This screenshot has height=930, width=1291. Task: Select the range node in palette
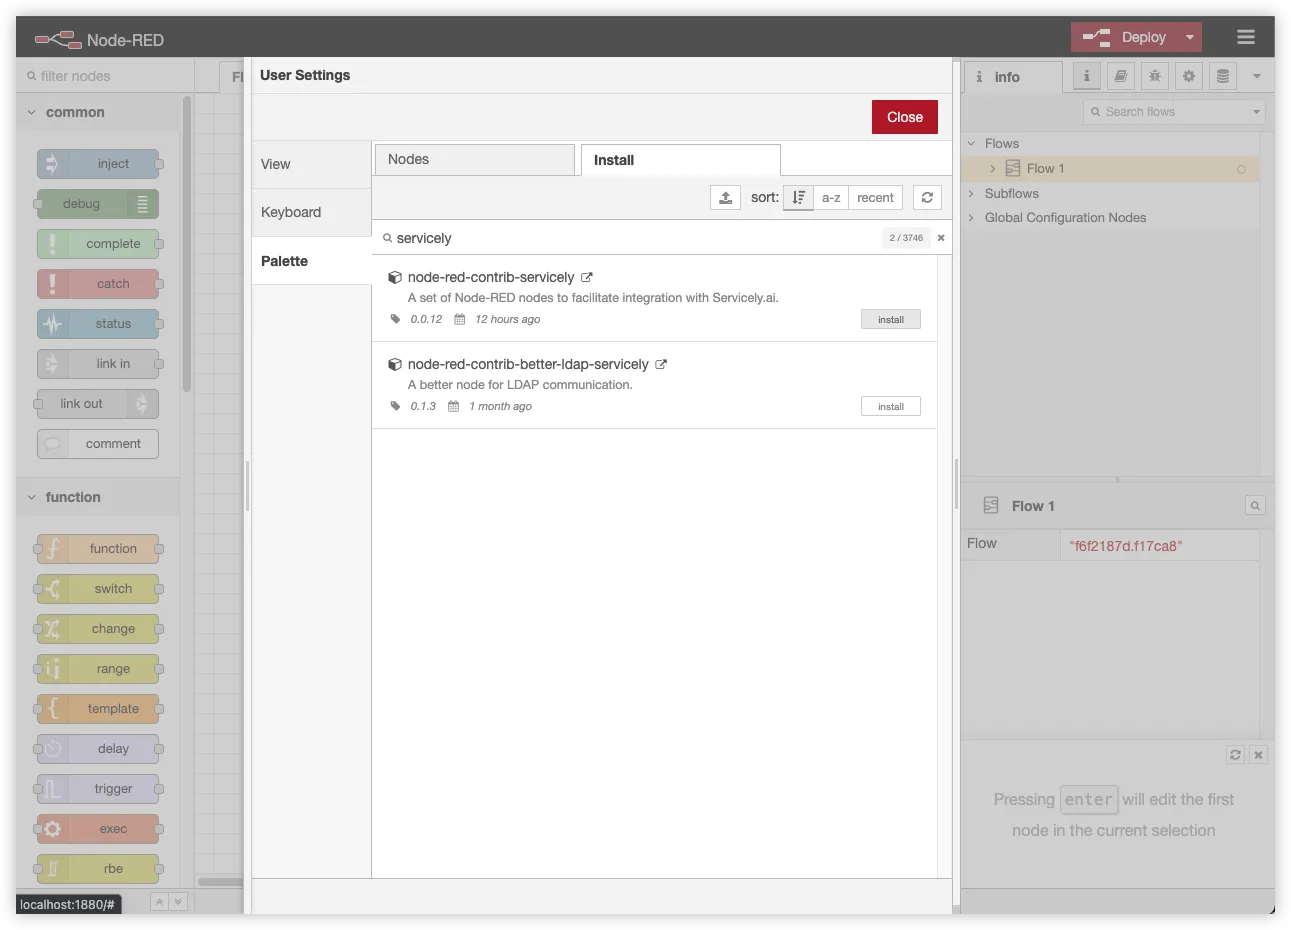coord(98,669)
